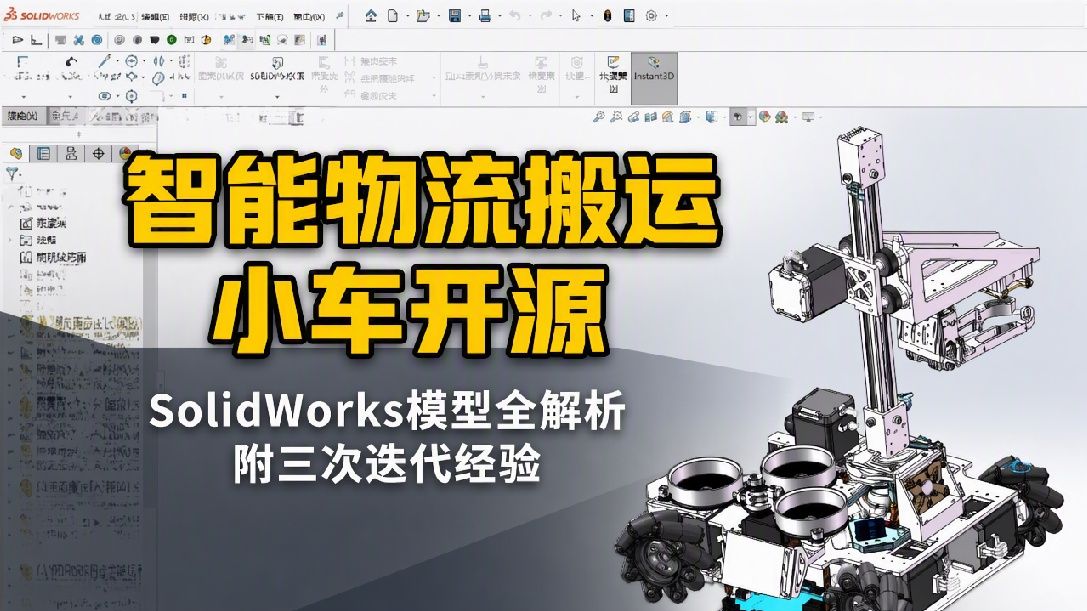Image resolution: width=1087 pixels, height=611 pixels.
Task: Open the Options gear icon
Action: click(651, 15)
